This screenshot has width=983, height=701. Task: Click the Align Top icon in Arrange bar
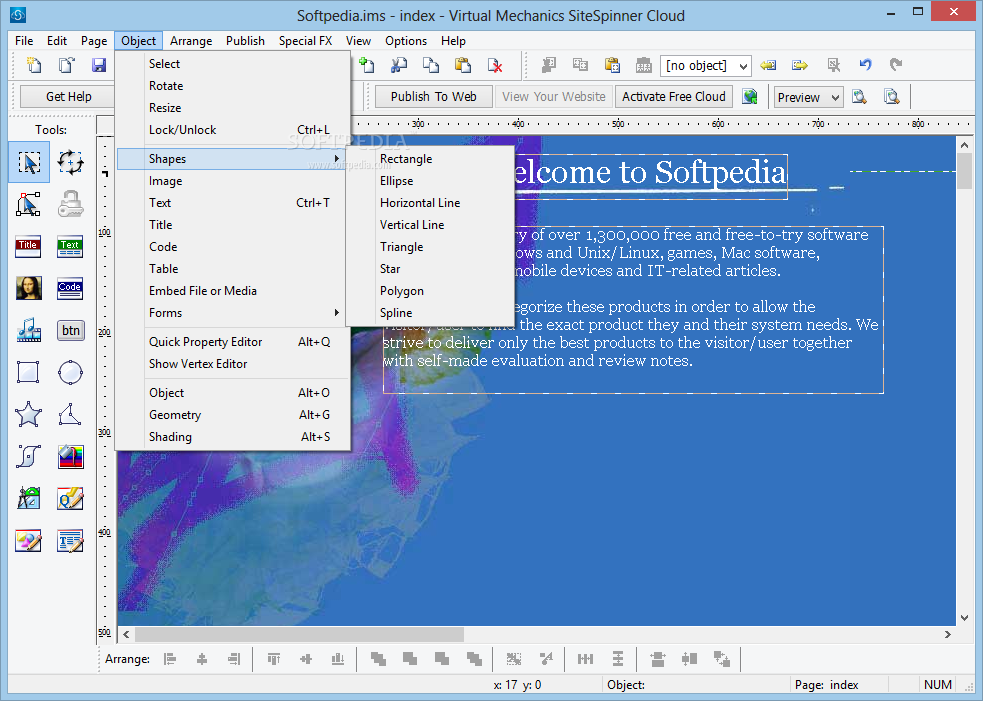[x=273, y=659]
